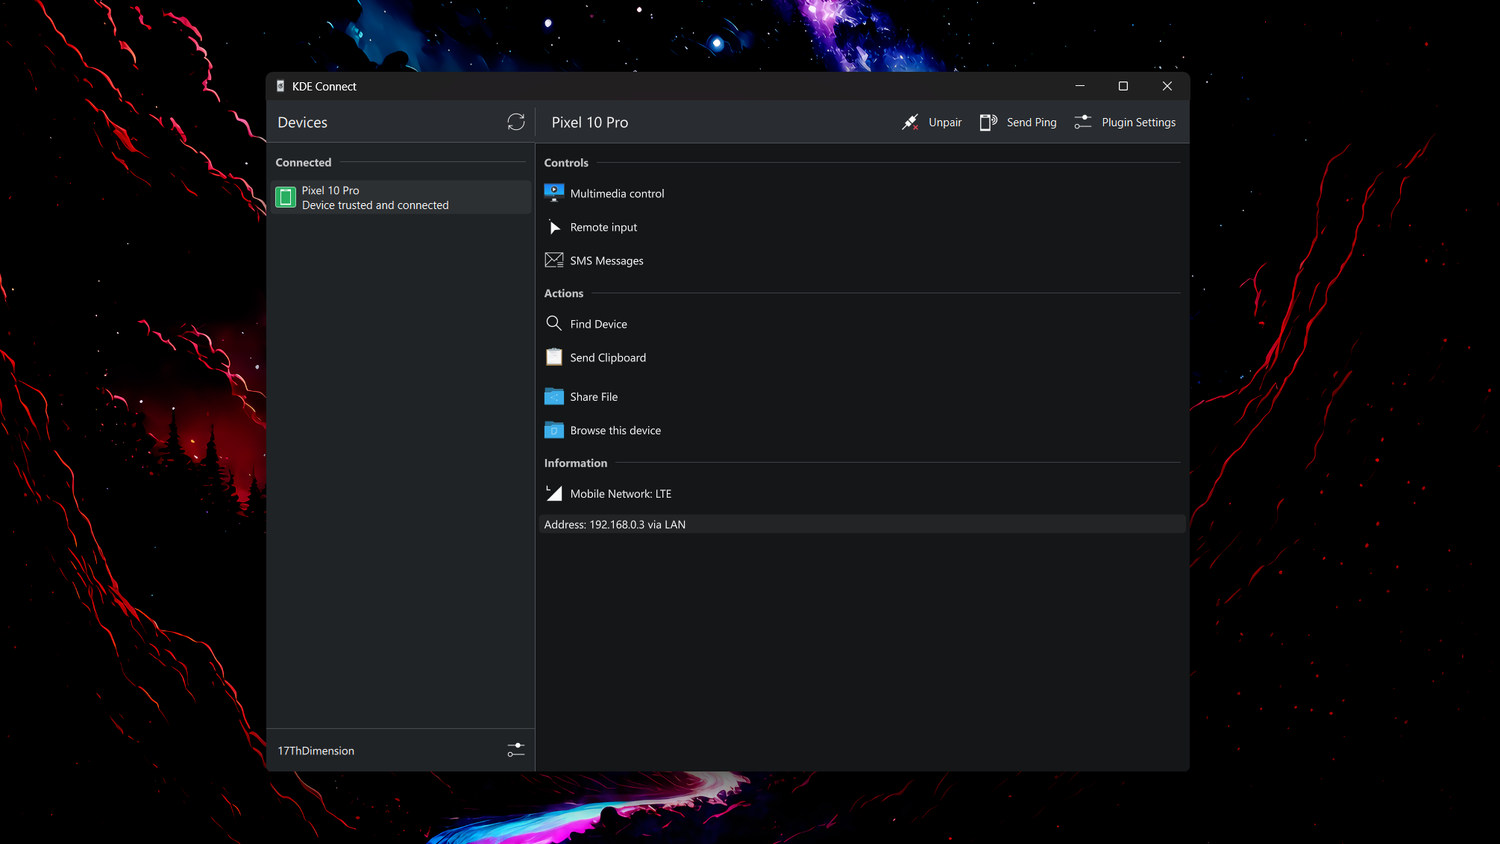
Task: Click the Multimedia control monitor icon
Action: [x=554, y=193]
